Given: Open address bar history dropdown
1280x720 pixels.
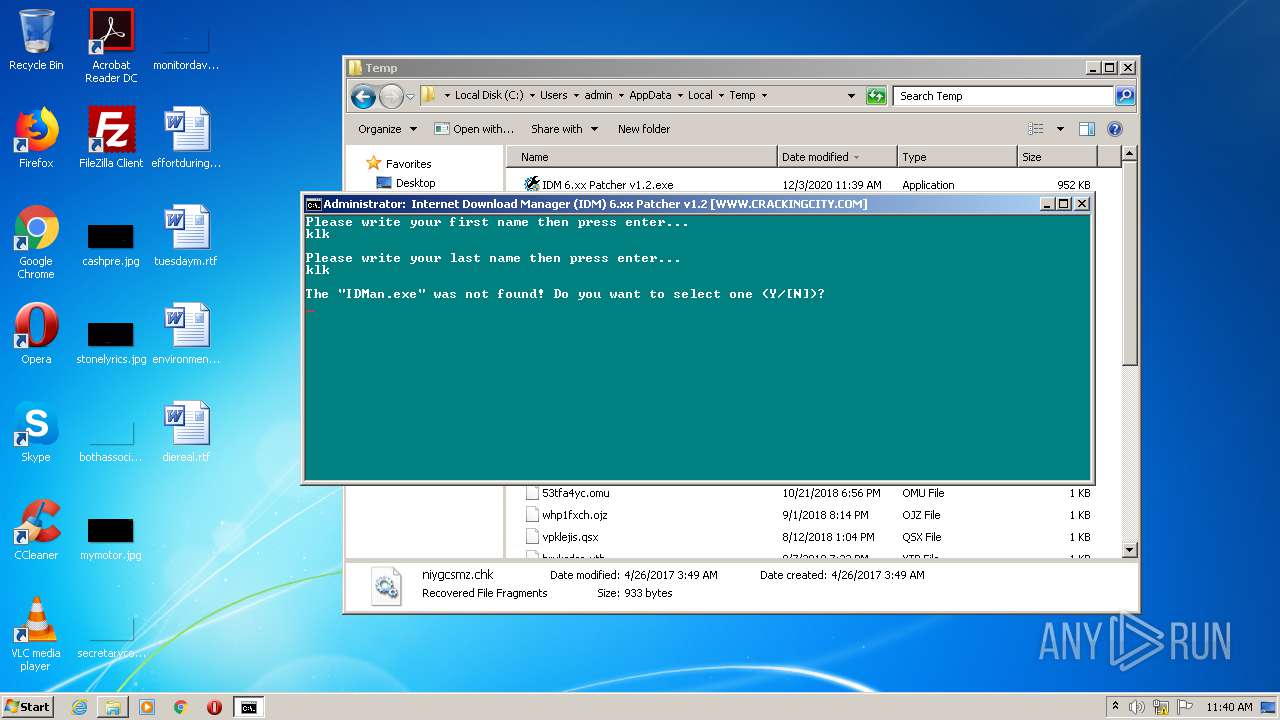Looking at the screenshot, I should (851, 96).
